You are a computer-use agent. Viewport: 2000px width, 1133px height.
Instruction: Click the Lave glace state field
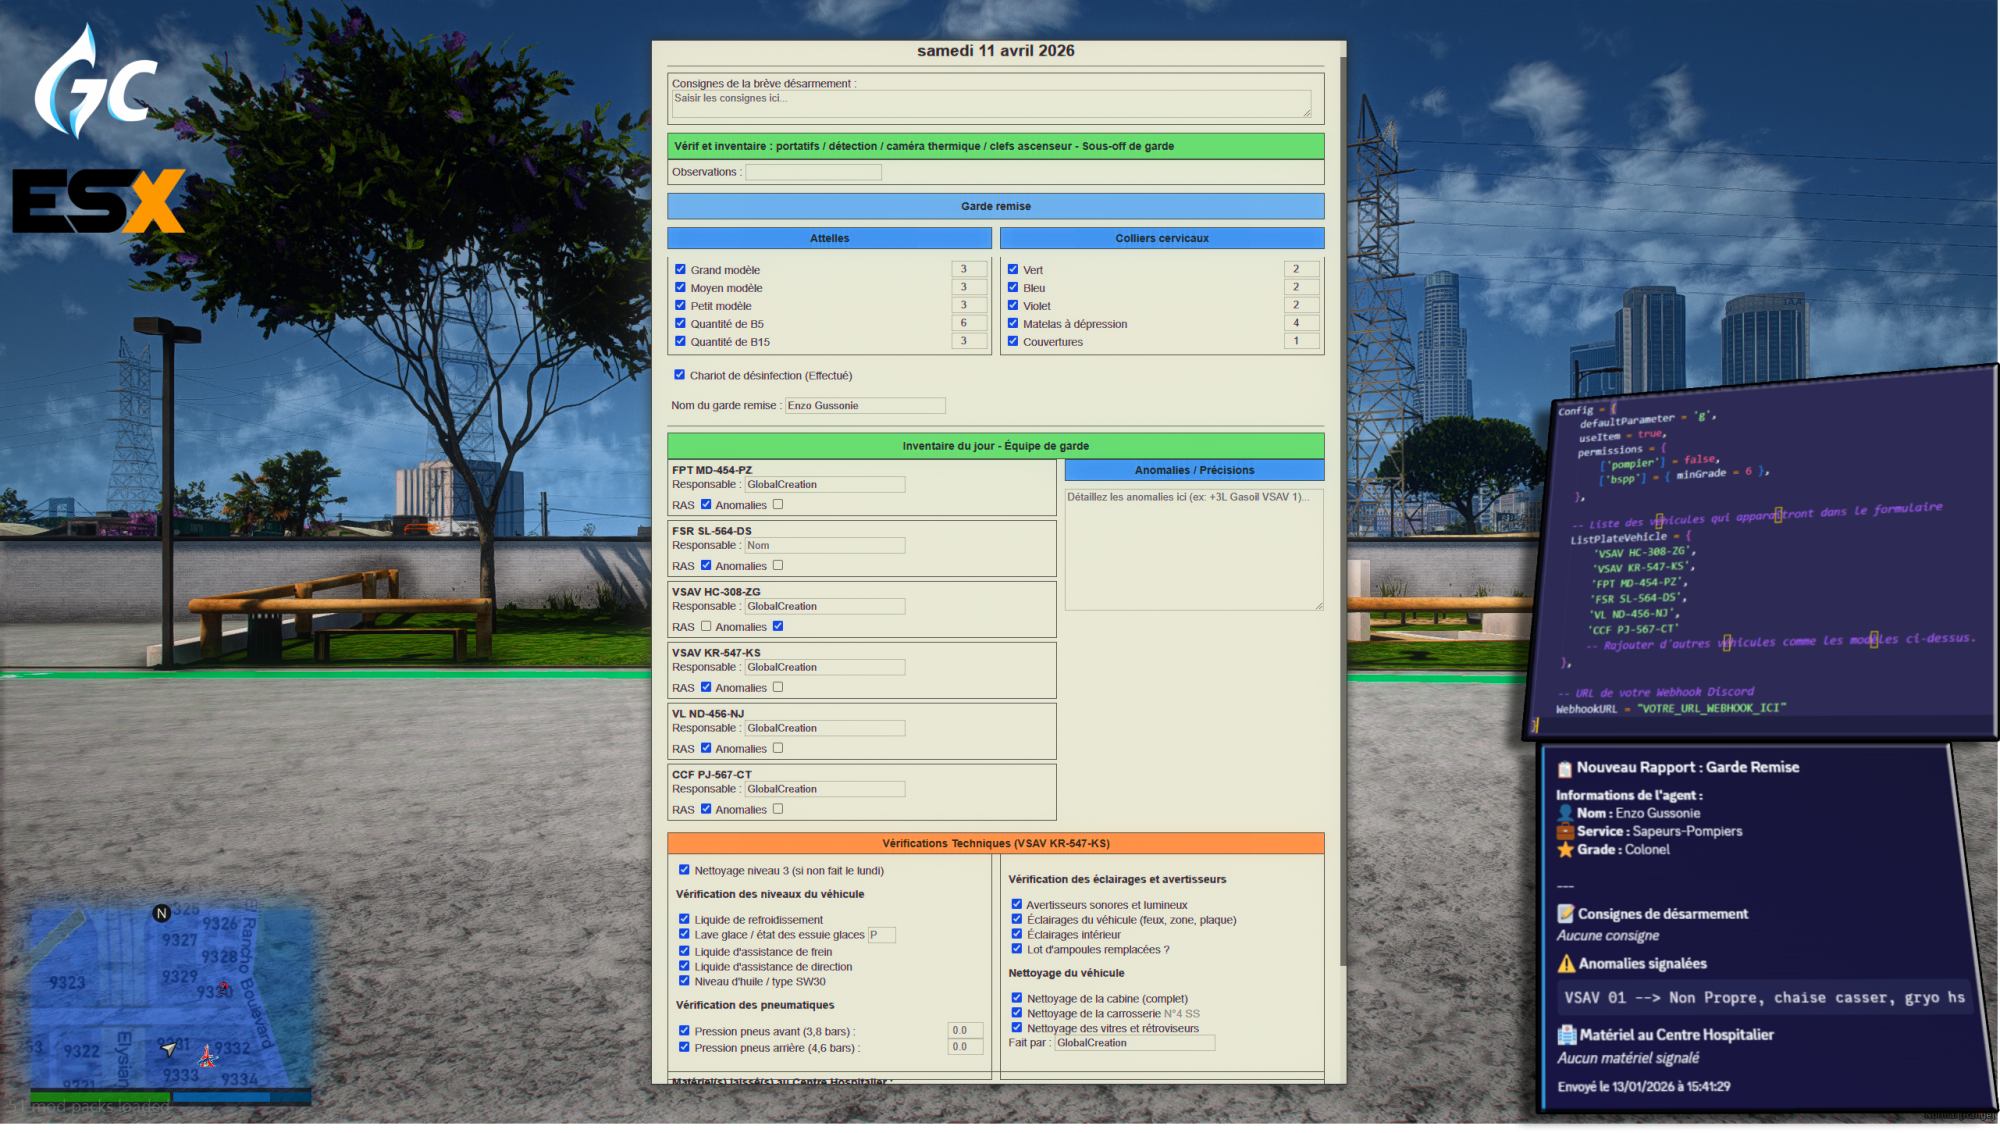(881, 935)
